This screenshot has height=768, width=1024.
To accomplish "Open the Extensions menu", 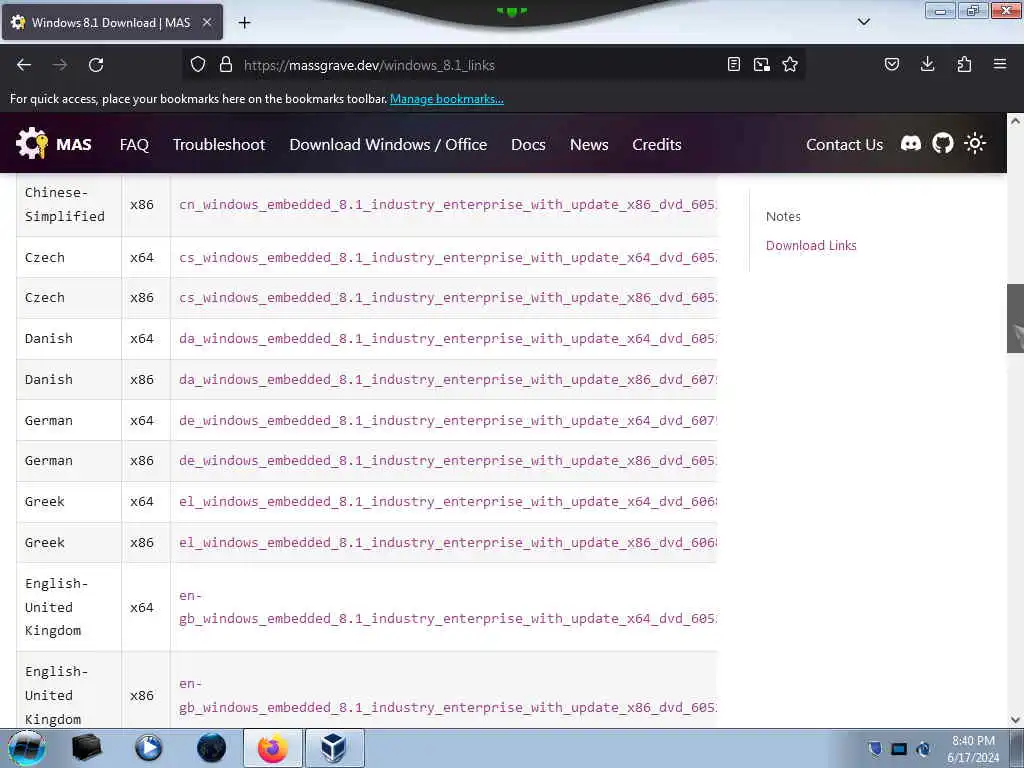I will point(964,64).
